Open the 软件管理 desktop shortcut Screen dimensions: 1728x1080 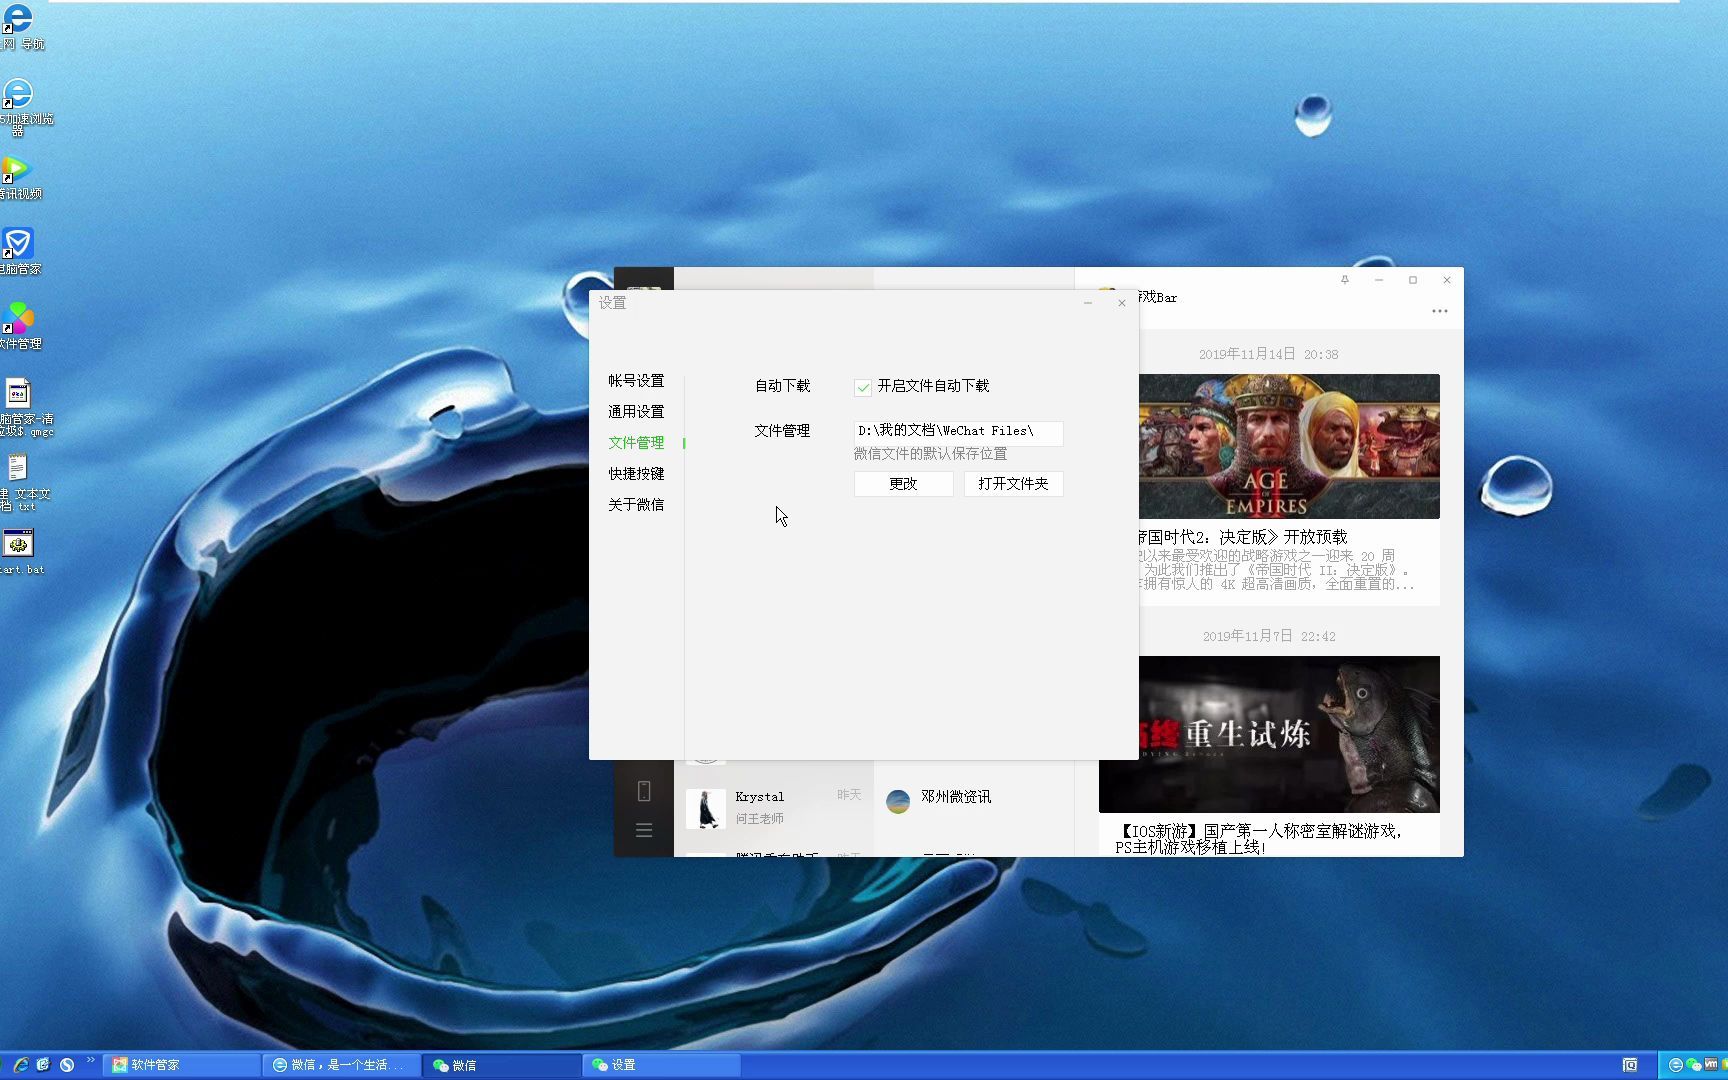coord(19,327)
